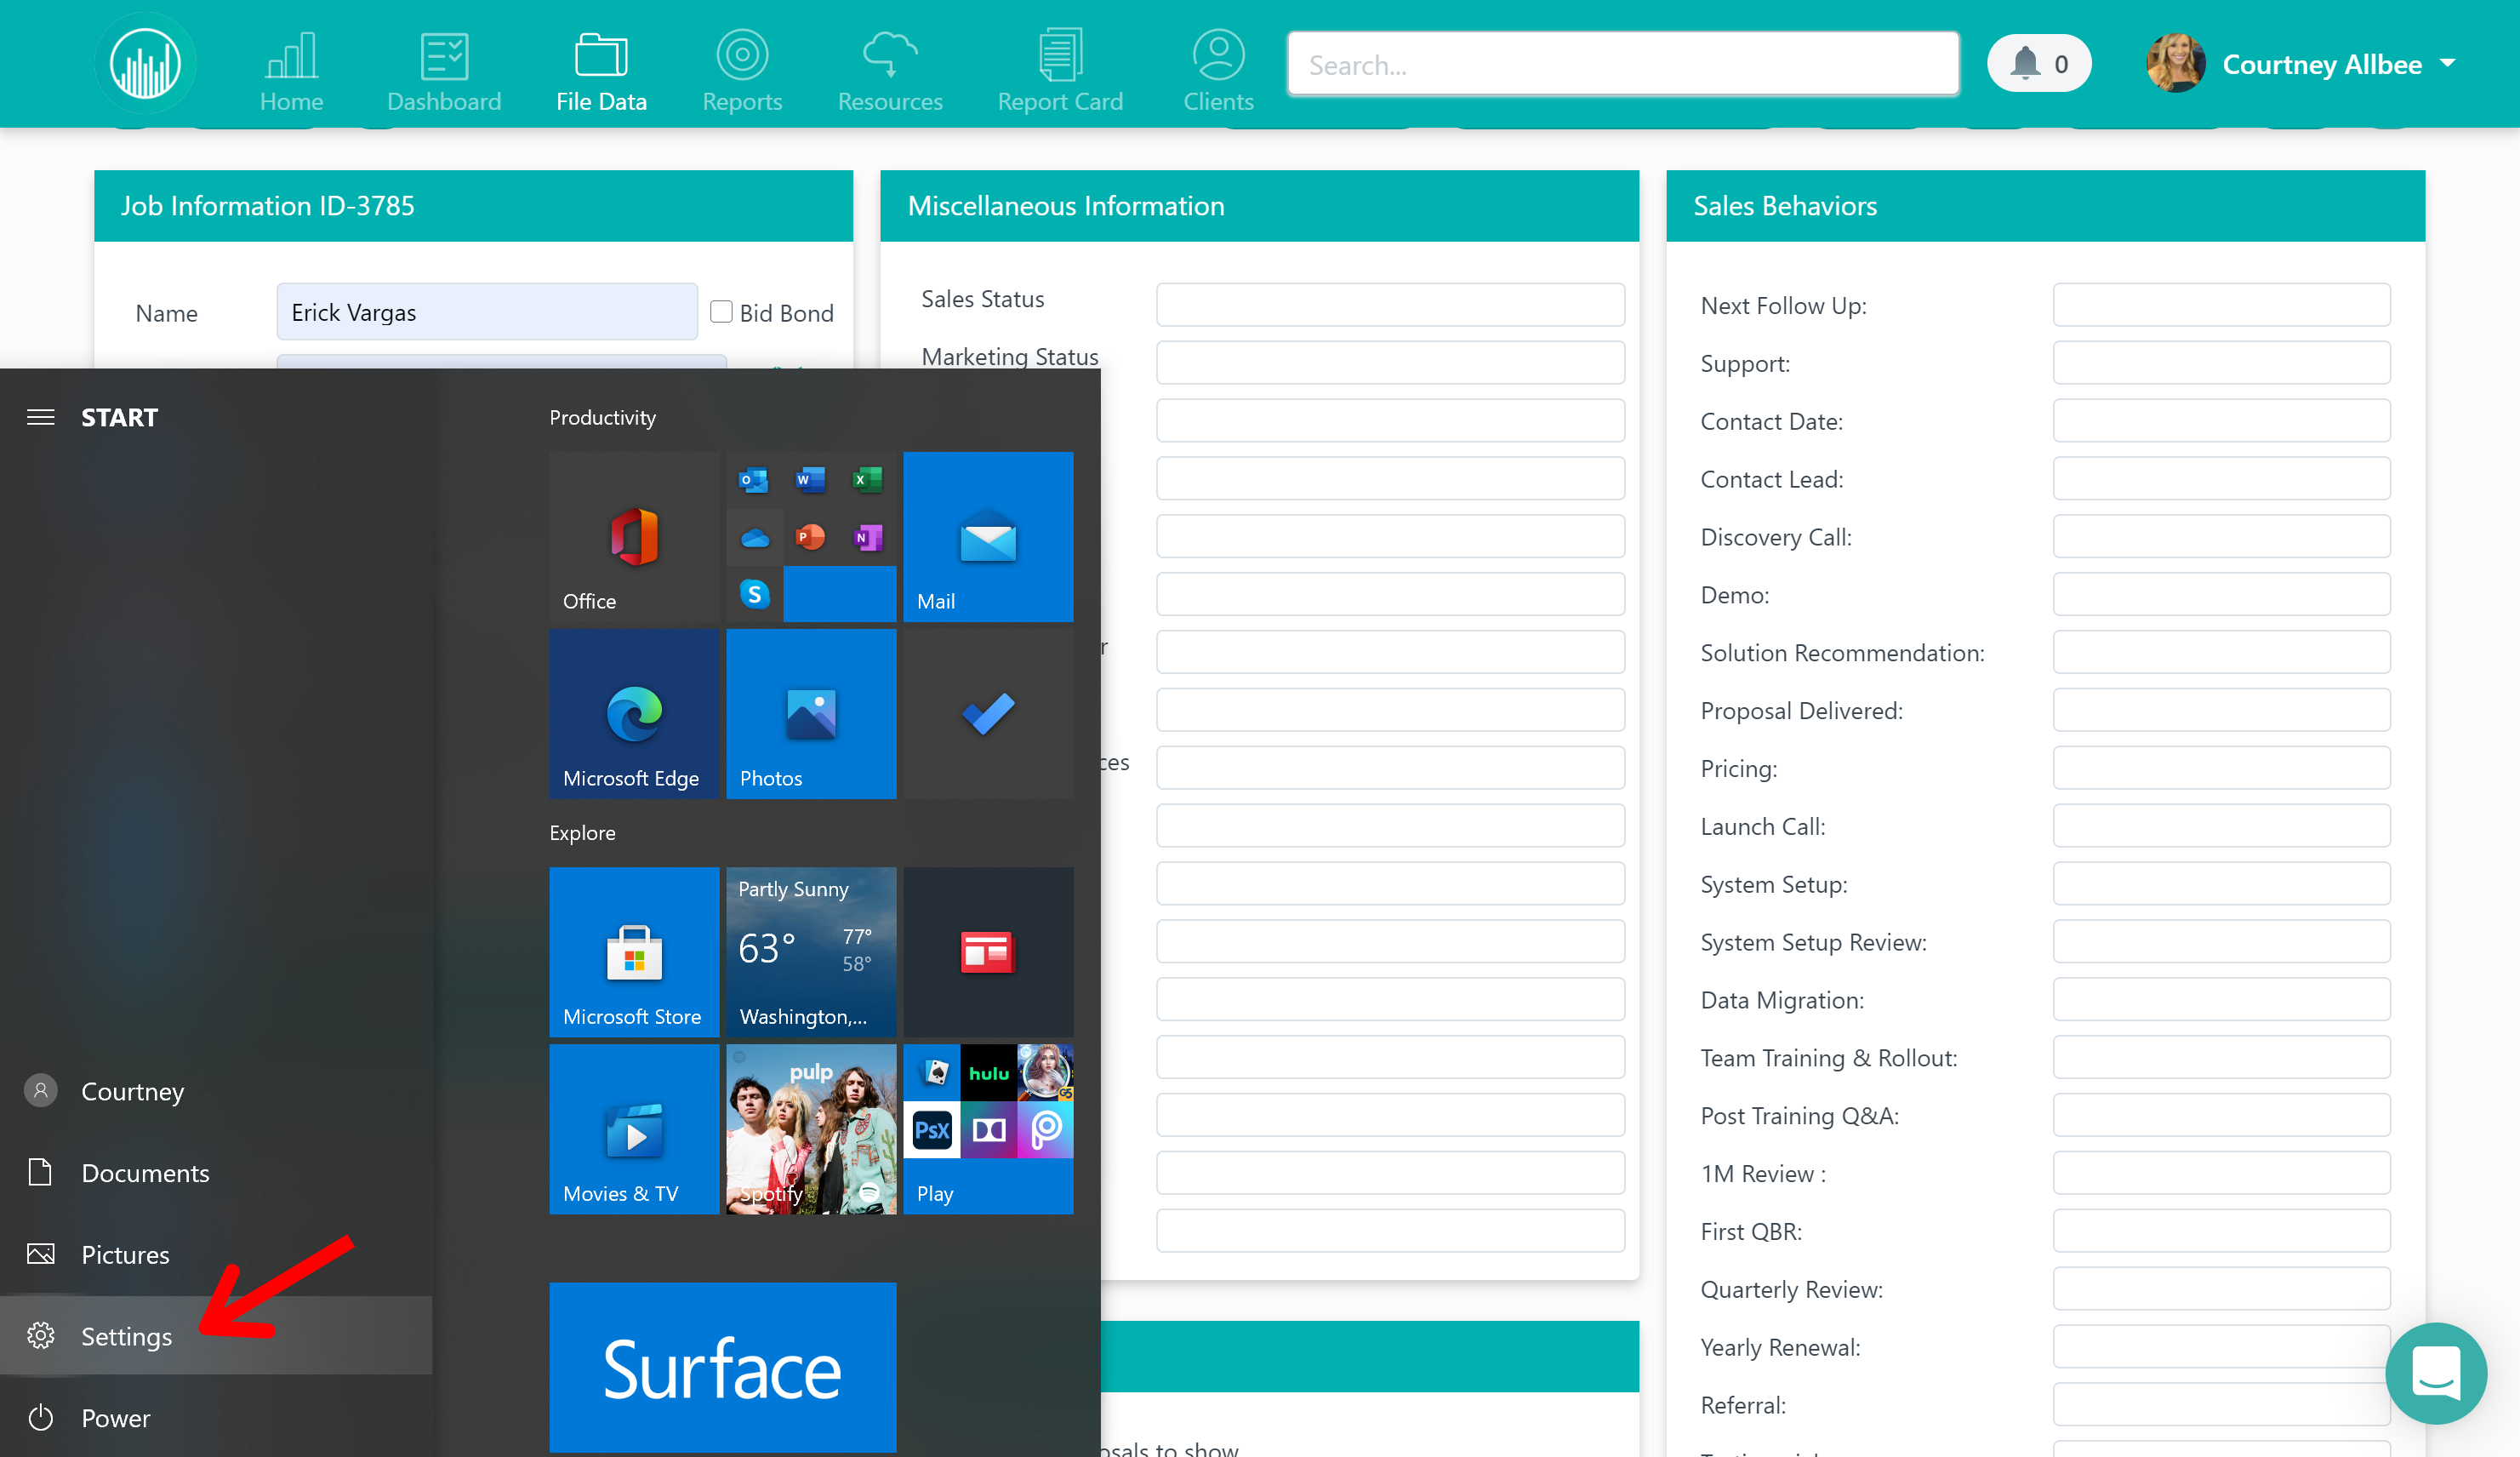Launch OneNote from the Office apps tile
Image resolution: width=2520 pixels, height=1457 pixels.
[x=867, y=537]
